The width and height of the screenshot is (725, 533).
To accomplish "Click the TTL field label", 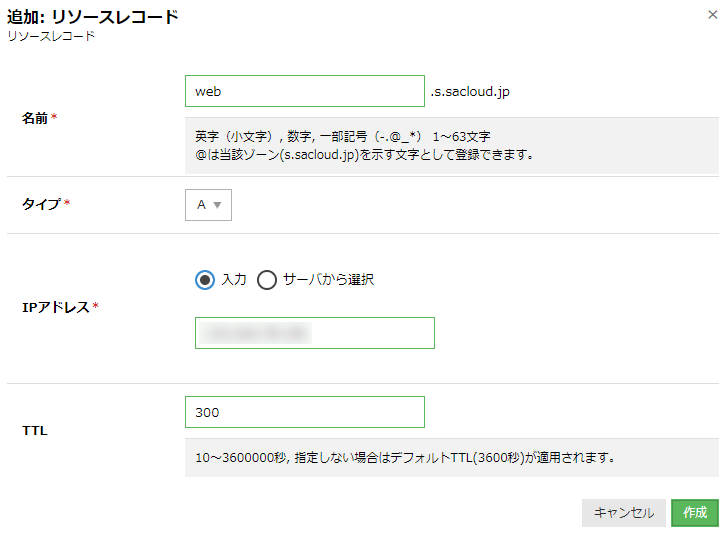I will point(35,430).
